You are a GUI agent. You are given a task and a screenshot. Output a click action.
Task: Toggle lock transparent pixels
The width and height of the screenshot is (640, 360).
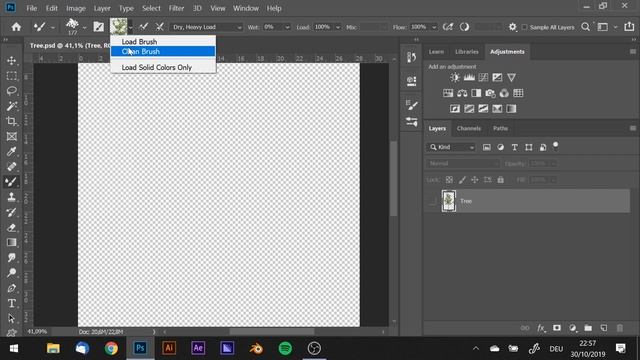click(449, 180)
